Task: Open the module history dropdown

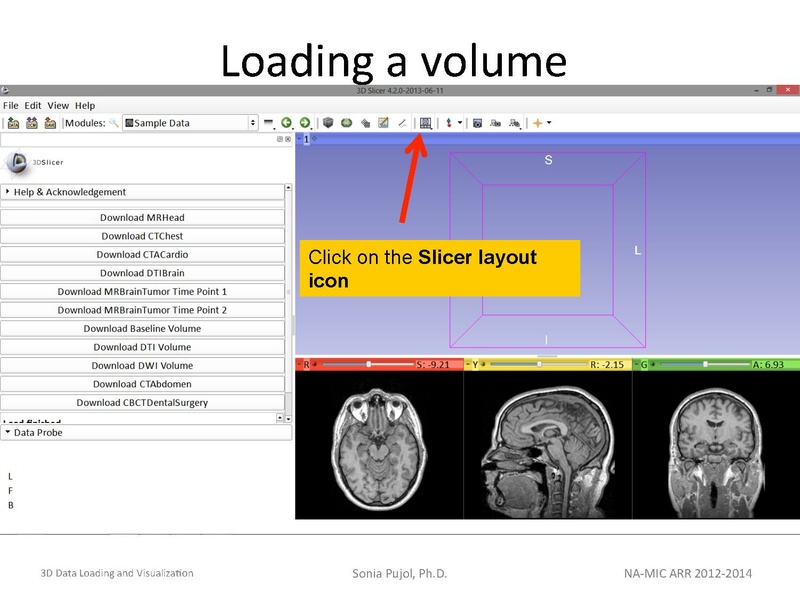Action: (x=269, y=123)
